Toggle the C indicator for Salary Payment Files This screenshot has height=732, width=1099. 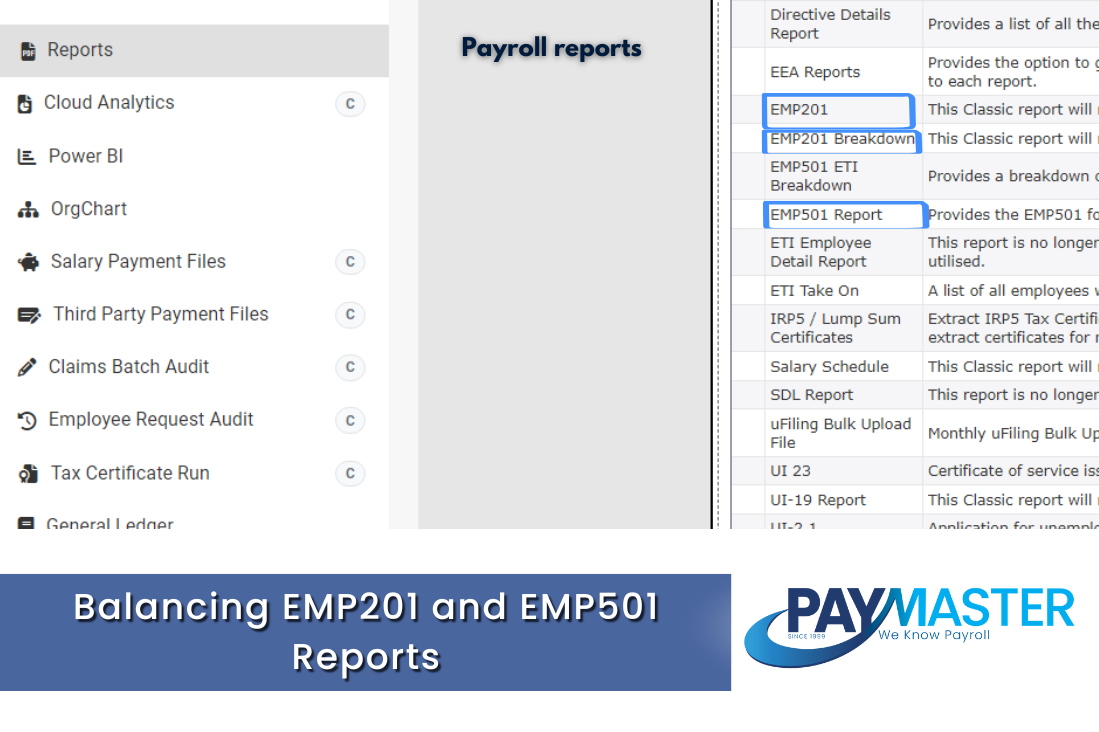(350, 262)
